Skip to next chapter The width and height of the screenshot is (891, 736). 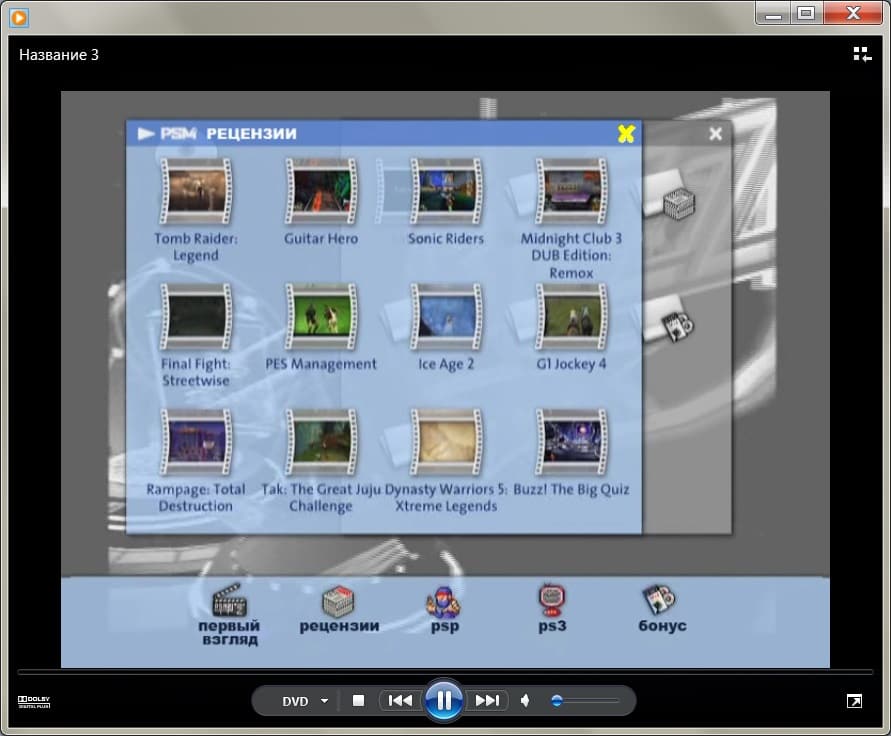487,701
